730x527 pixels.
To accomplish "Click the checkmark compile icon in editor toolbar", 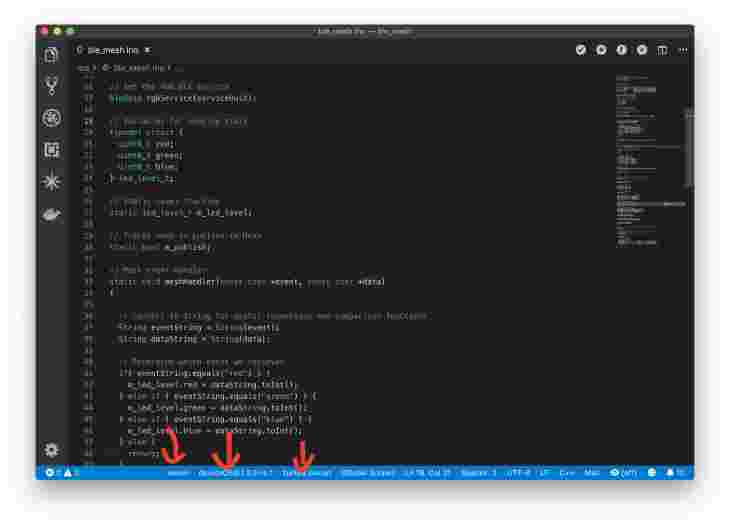I will click(x=581, y=50).
